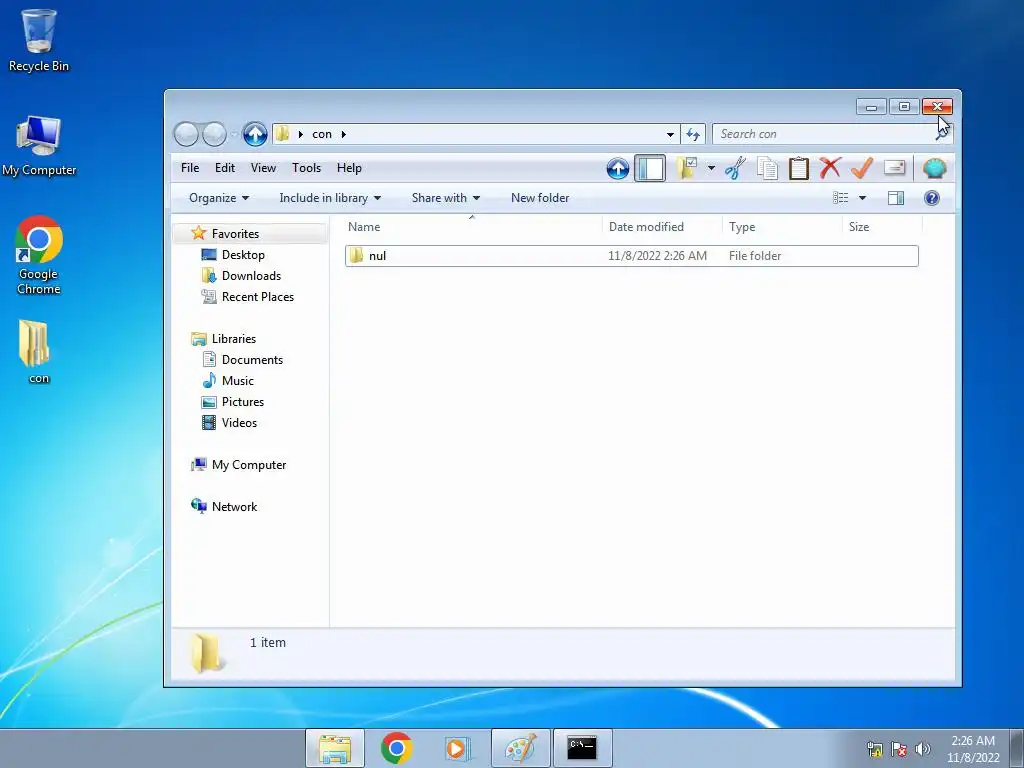Toggle the preview pane button
1024x768 pixels.
coord(896,198)
